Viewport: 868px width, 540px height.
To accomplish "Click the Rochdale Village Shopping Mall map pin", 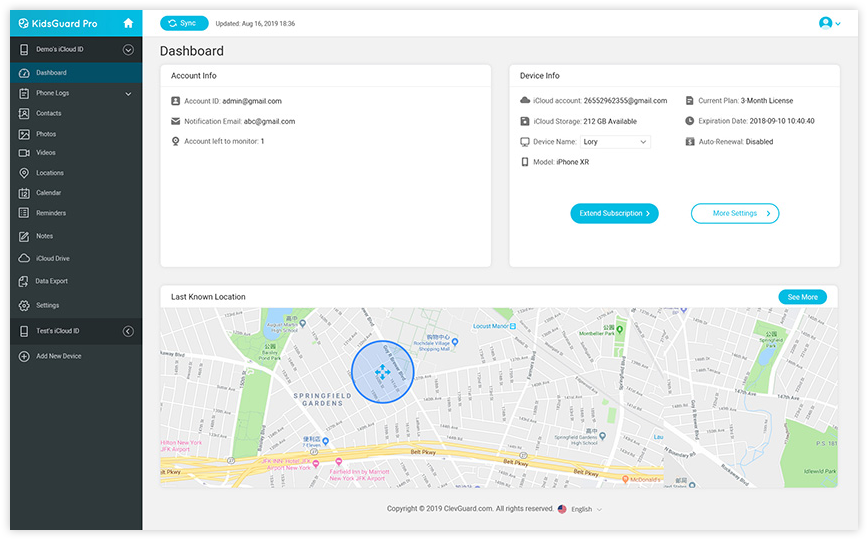I will [454, 342].
